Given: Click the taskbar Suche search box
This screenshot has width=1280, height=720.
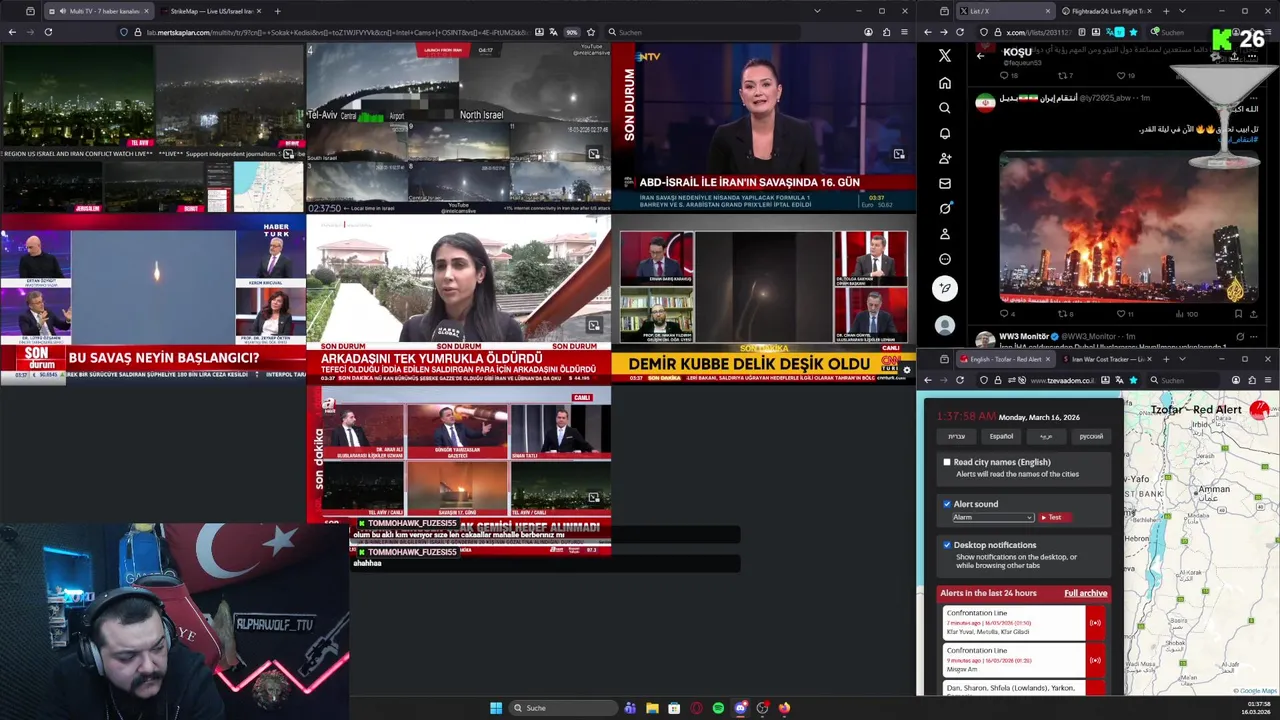Looking at the screenshot, I should 562,708.
